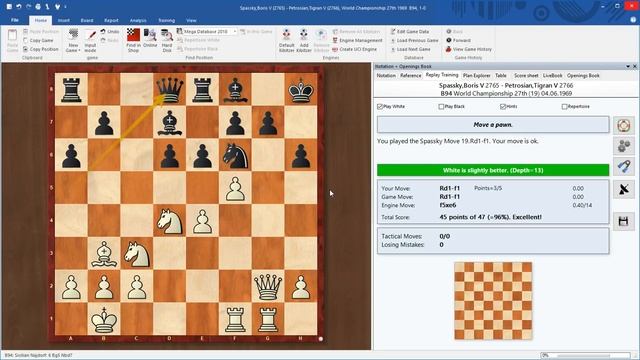This screenshot has height=360, width=640.
Task: Click the undo arrow in quick access toolbar
Action: tap(19, 7)
